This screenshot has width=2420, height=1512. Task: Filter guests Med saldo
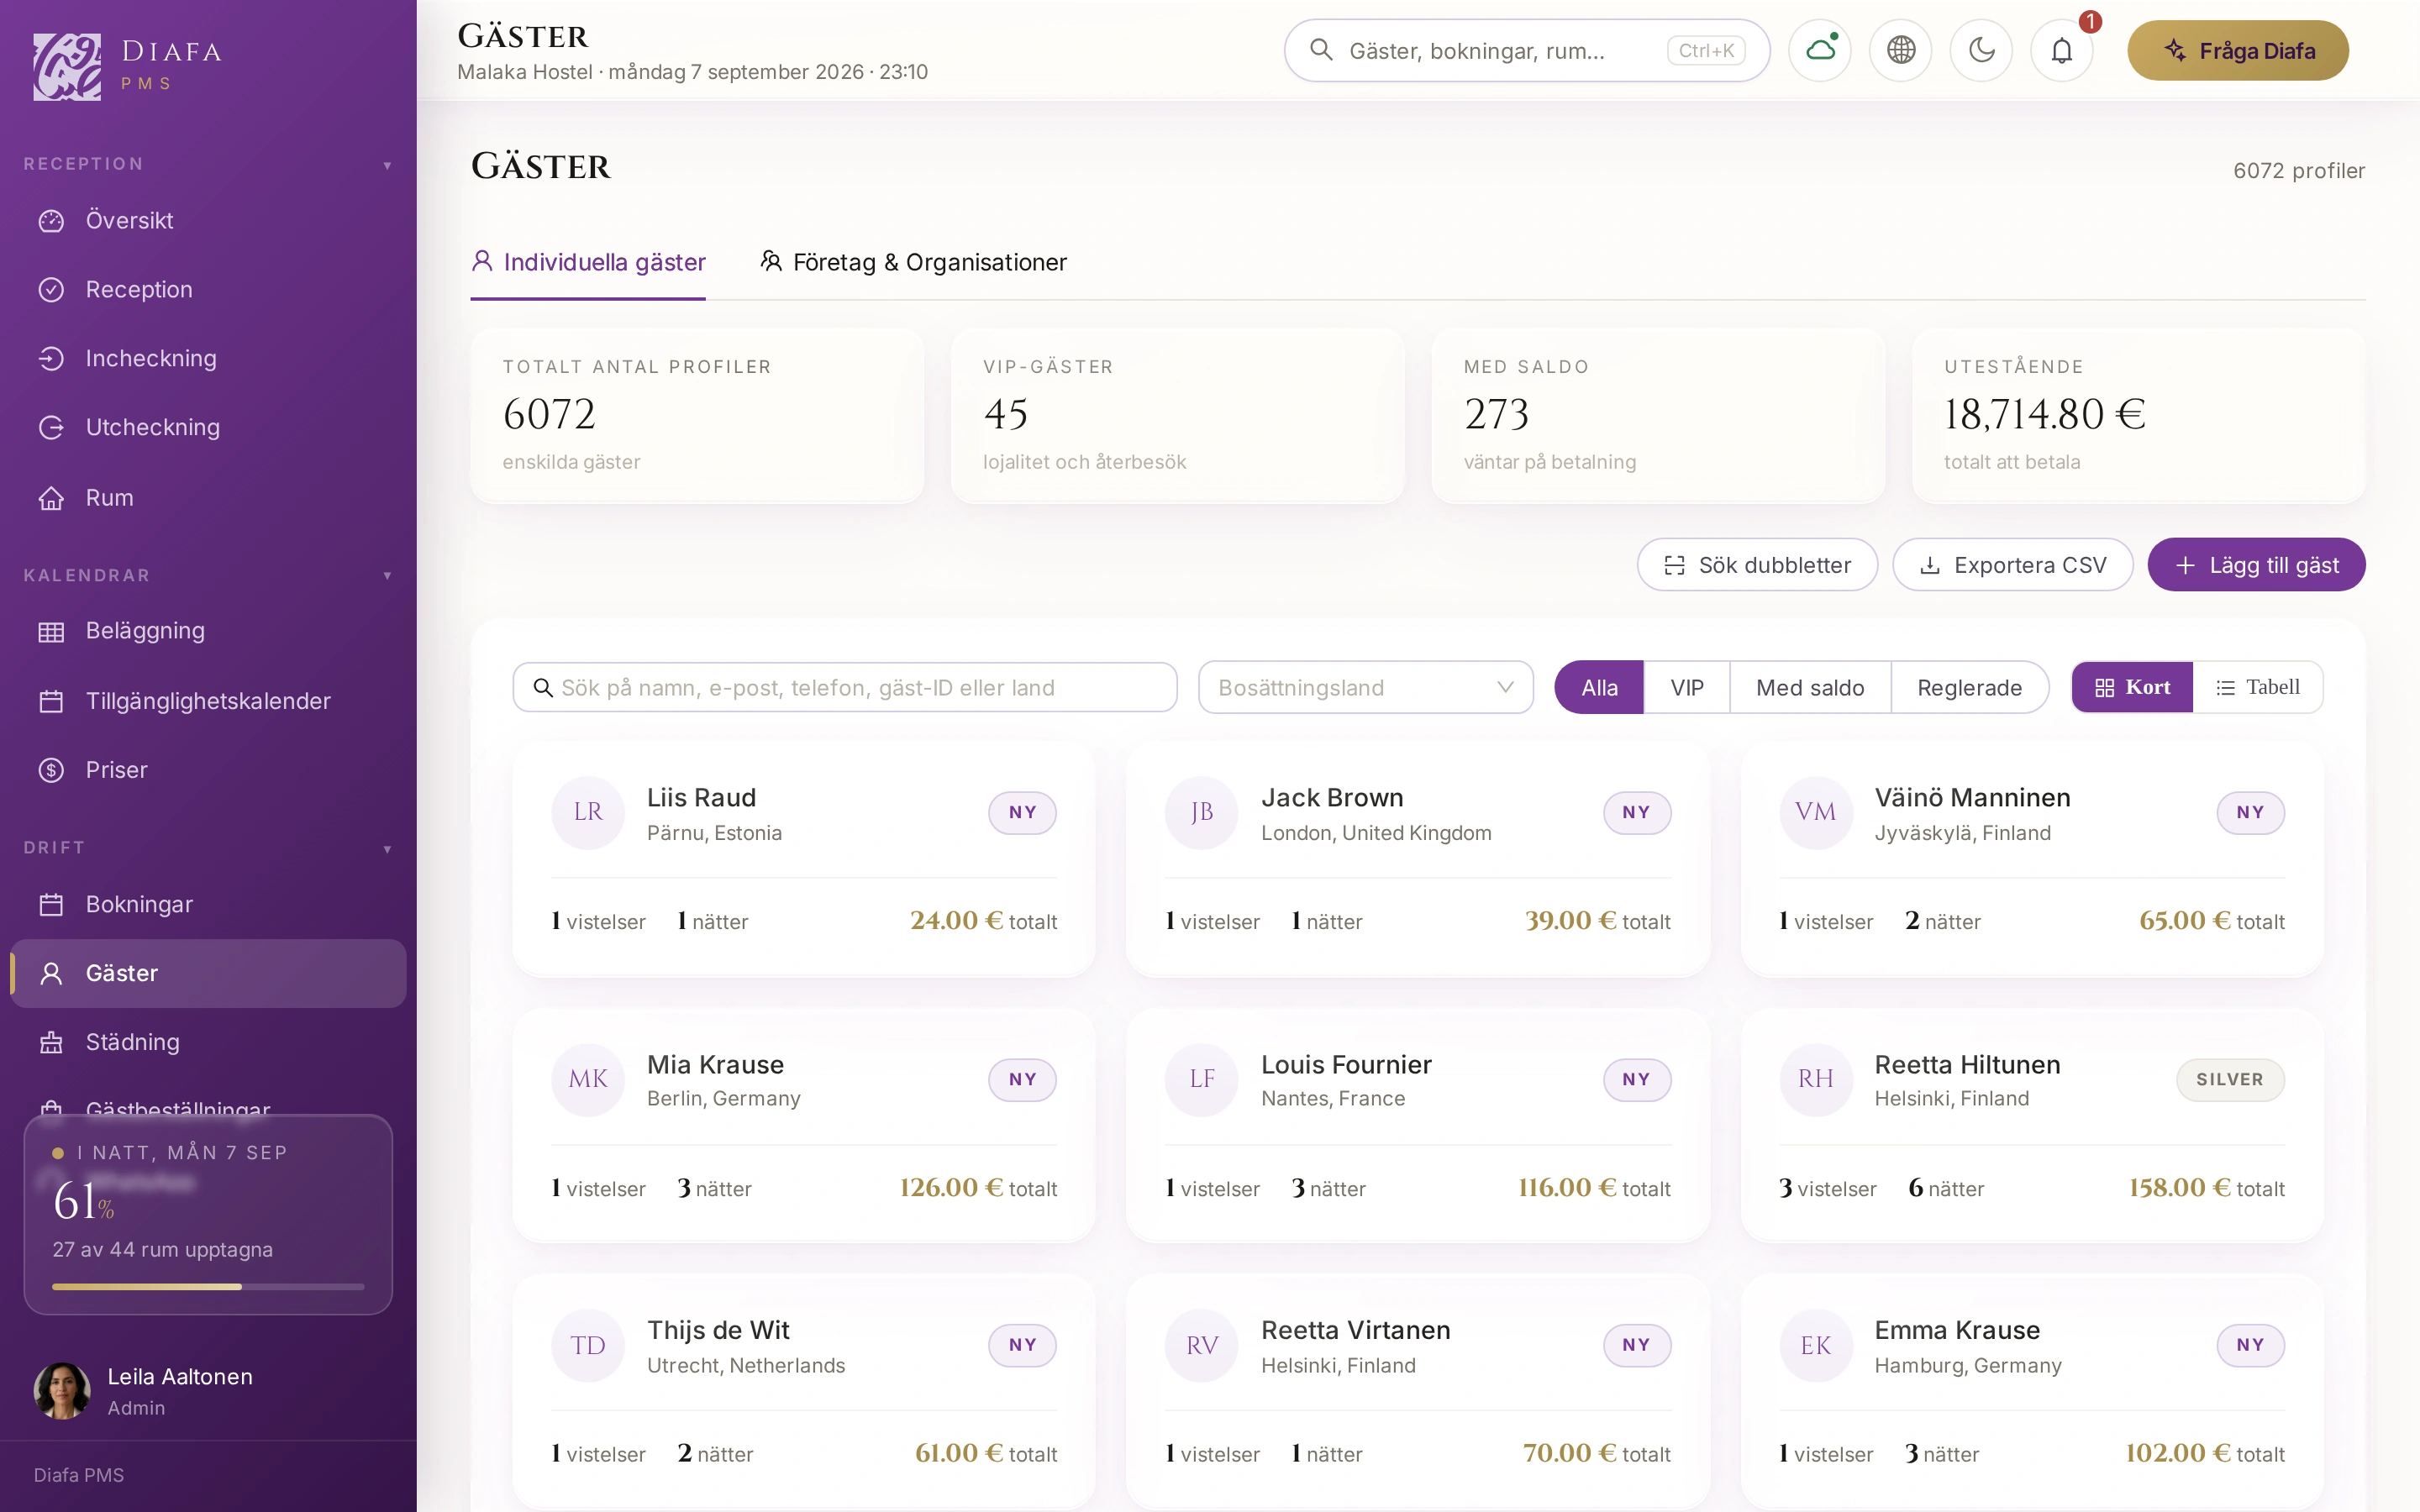tap(1809, 687)
